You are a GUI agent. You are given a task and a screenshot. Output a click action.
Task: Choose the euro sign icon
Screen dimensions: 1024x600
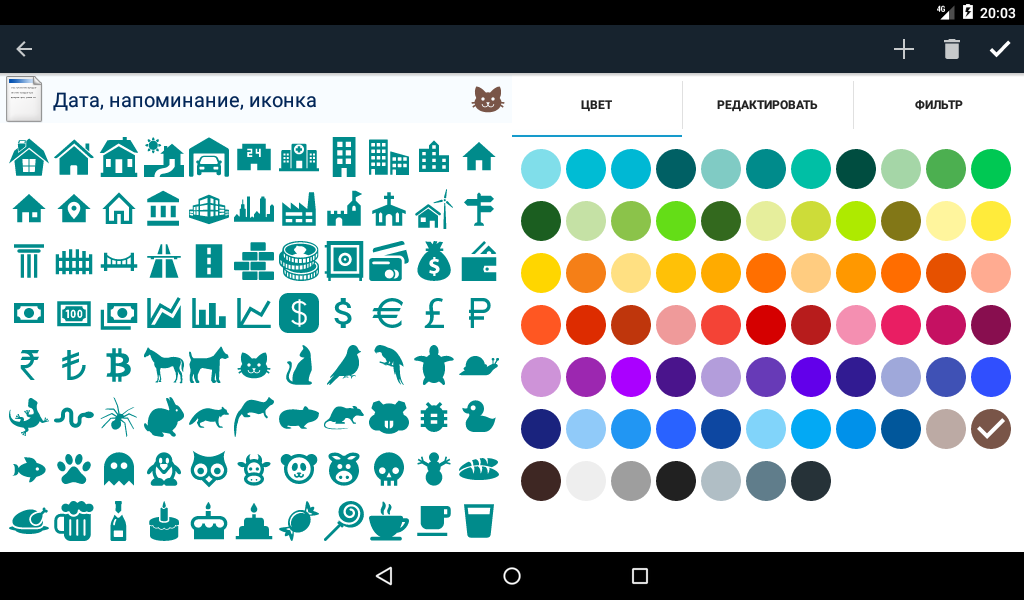point(388,314)
